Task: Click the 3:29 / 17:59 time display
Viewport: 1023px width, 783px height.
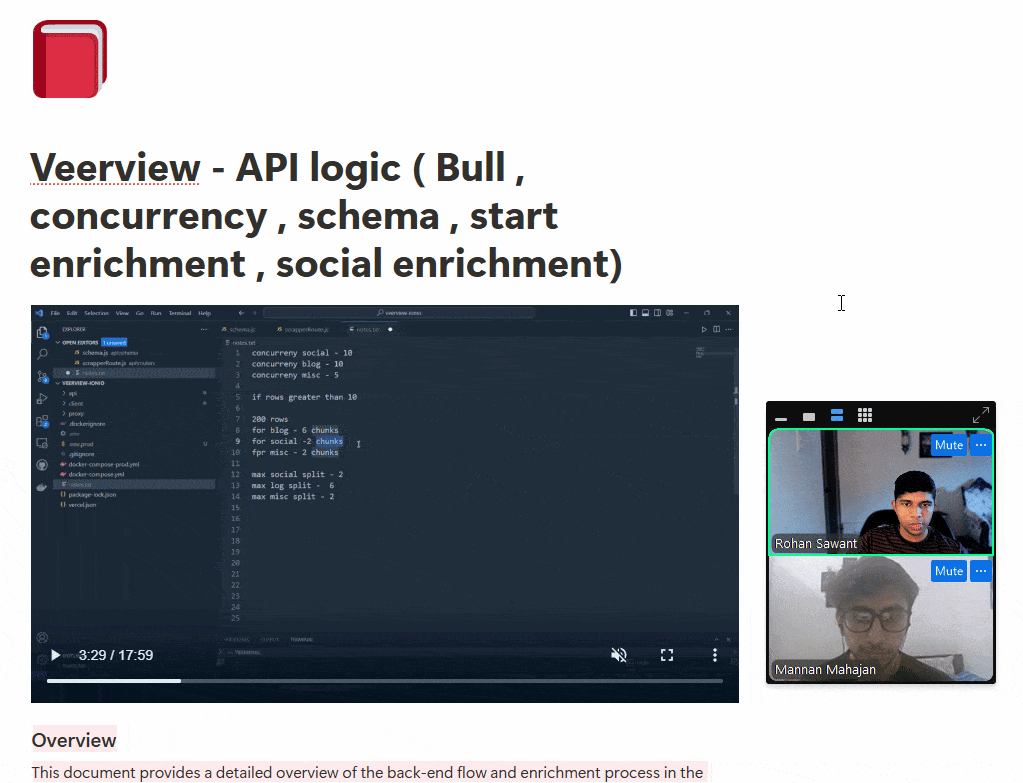Action: point(116,655)
